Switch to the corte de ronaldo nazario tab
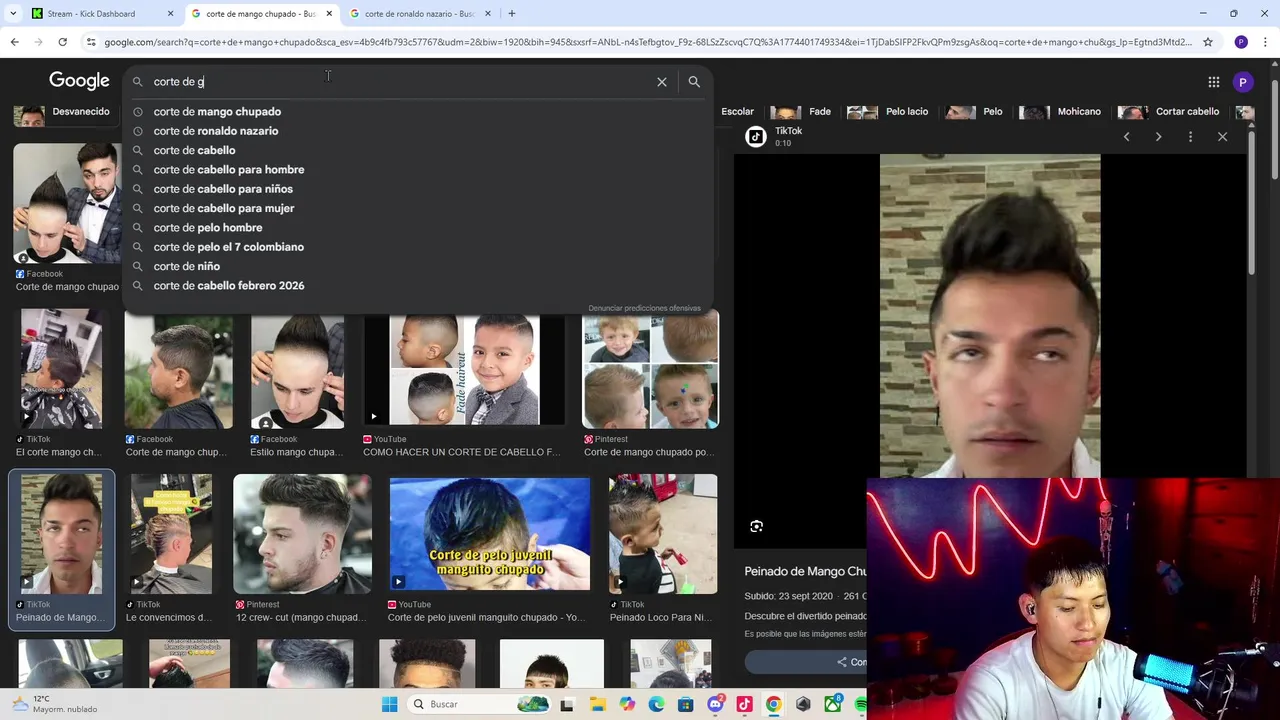 (419, 14)
